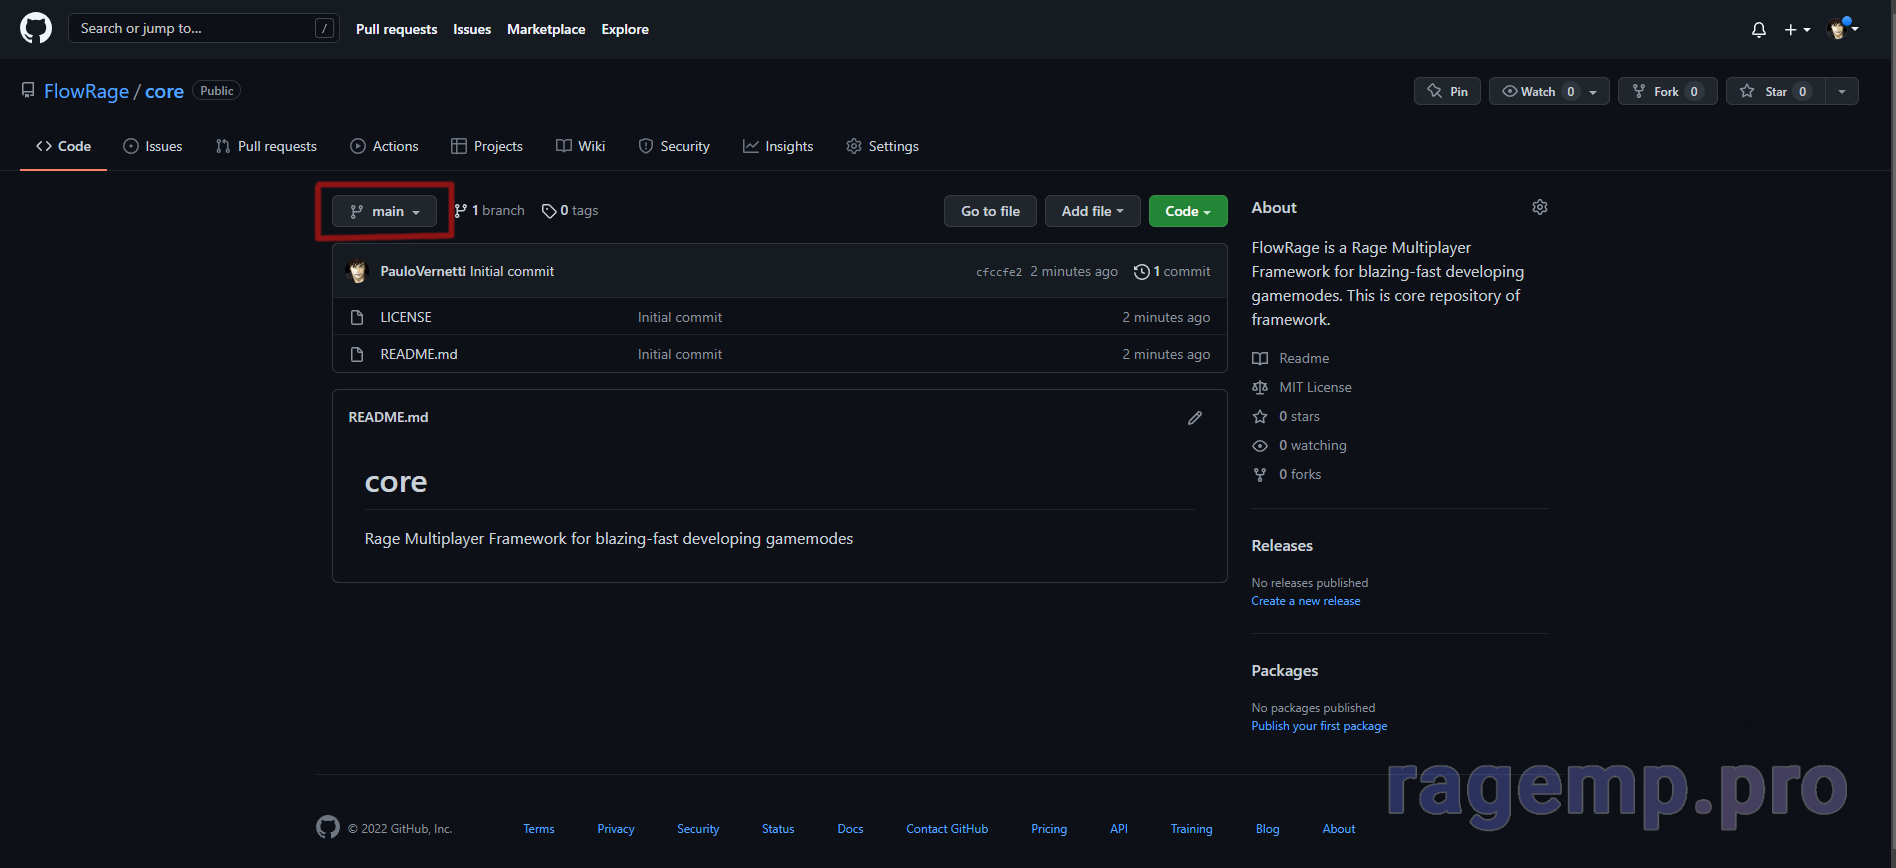Click Publish your first package
Screen dimensions: 1896x868
coord(1319,726)
